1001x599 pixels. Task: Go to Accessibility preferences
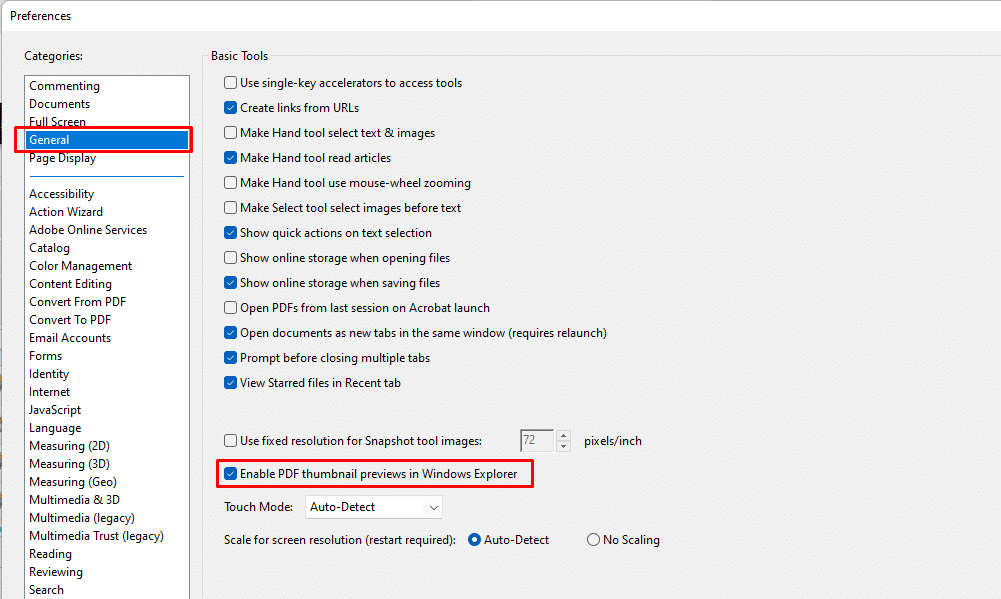61,194
